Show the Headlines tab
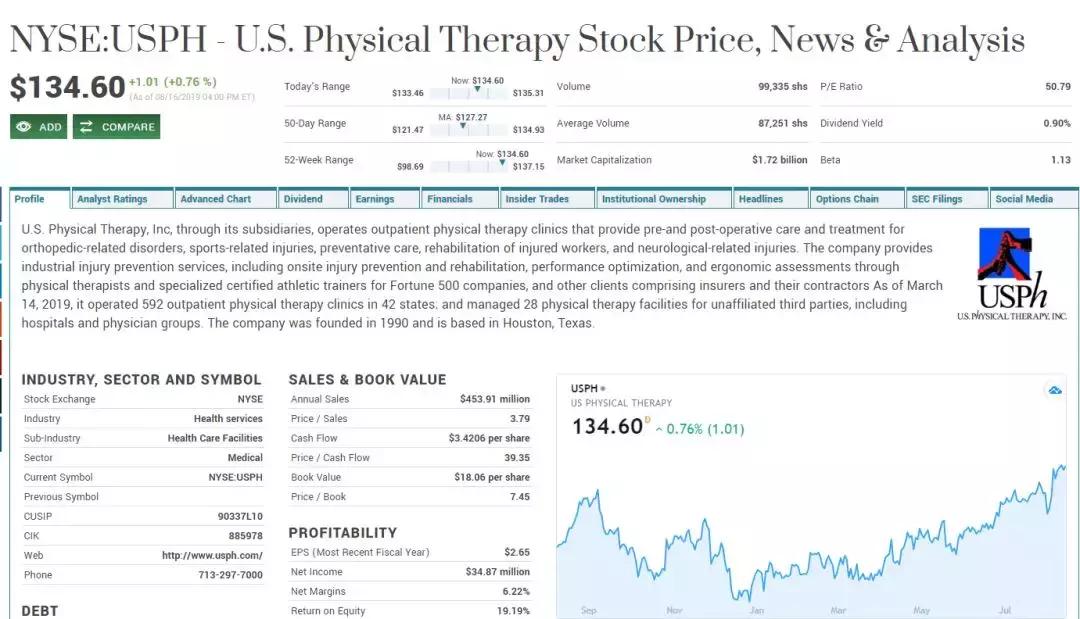Image resolution: width=1080 pixels, height=619 pixels. (761, 199)
